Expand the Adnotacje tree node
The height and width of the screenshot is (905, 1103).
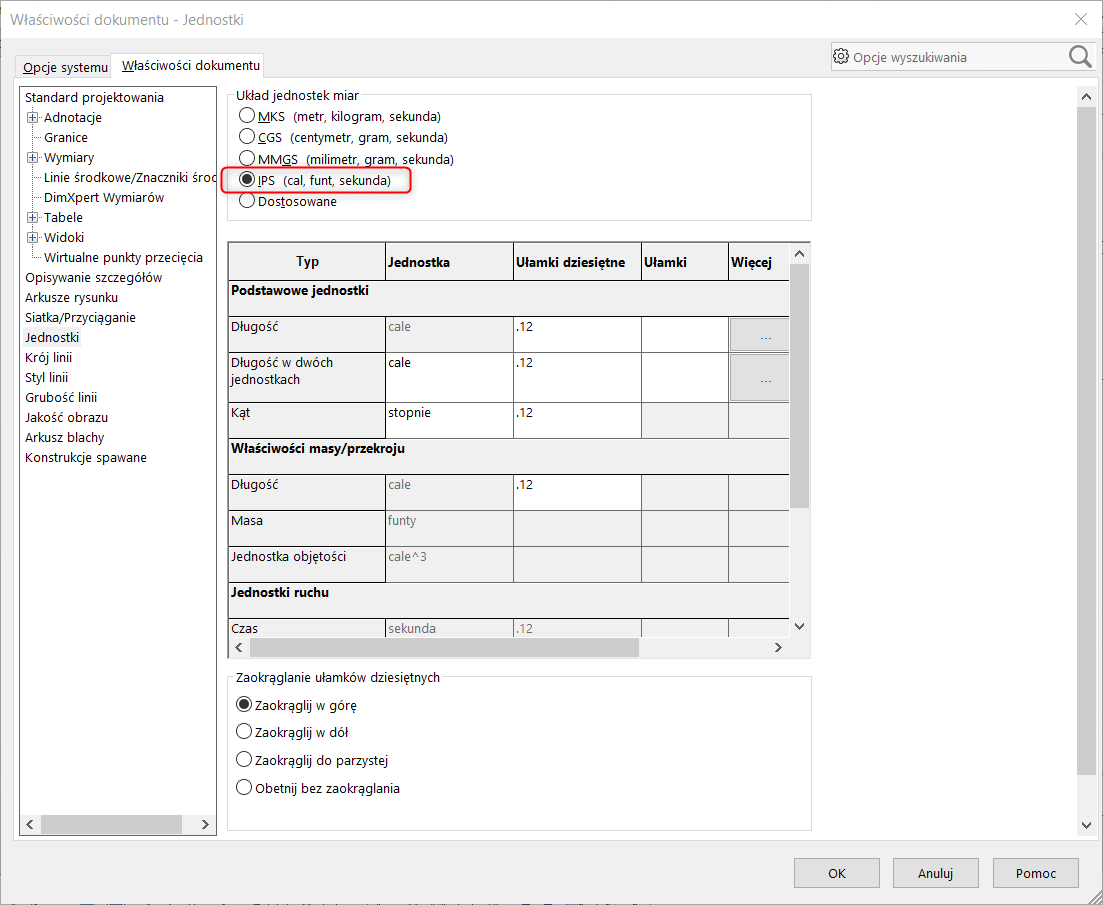click(33, 117)
